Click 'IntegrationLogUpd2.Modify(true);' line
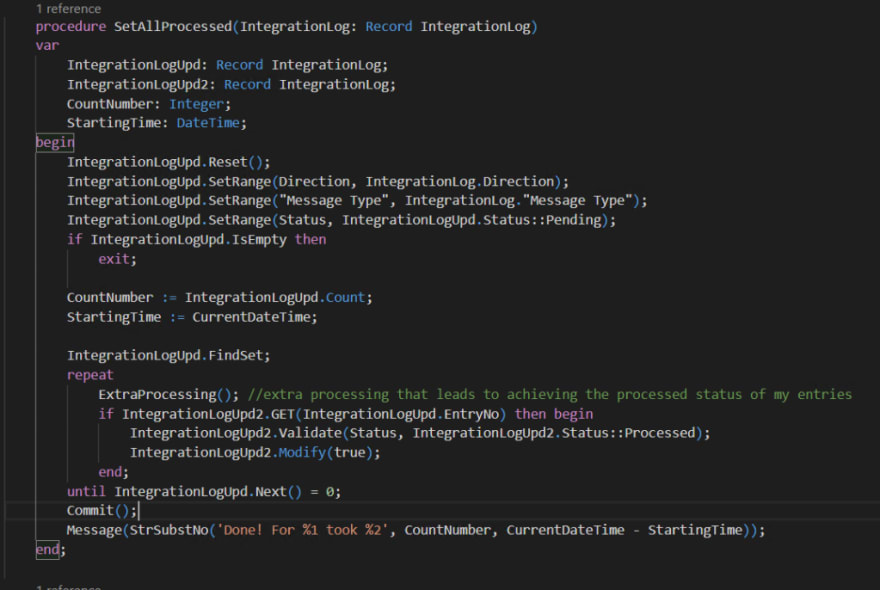This screenshot has height=590, width=880. pyautogui.click(x=255, y=452)
